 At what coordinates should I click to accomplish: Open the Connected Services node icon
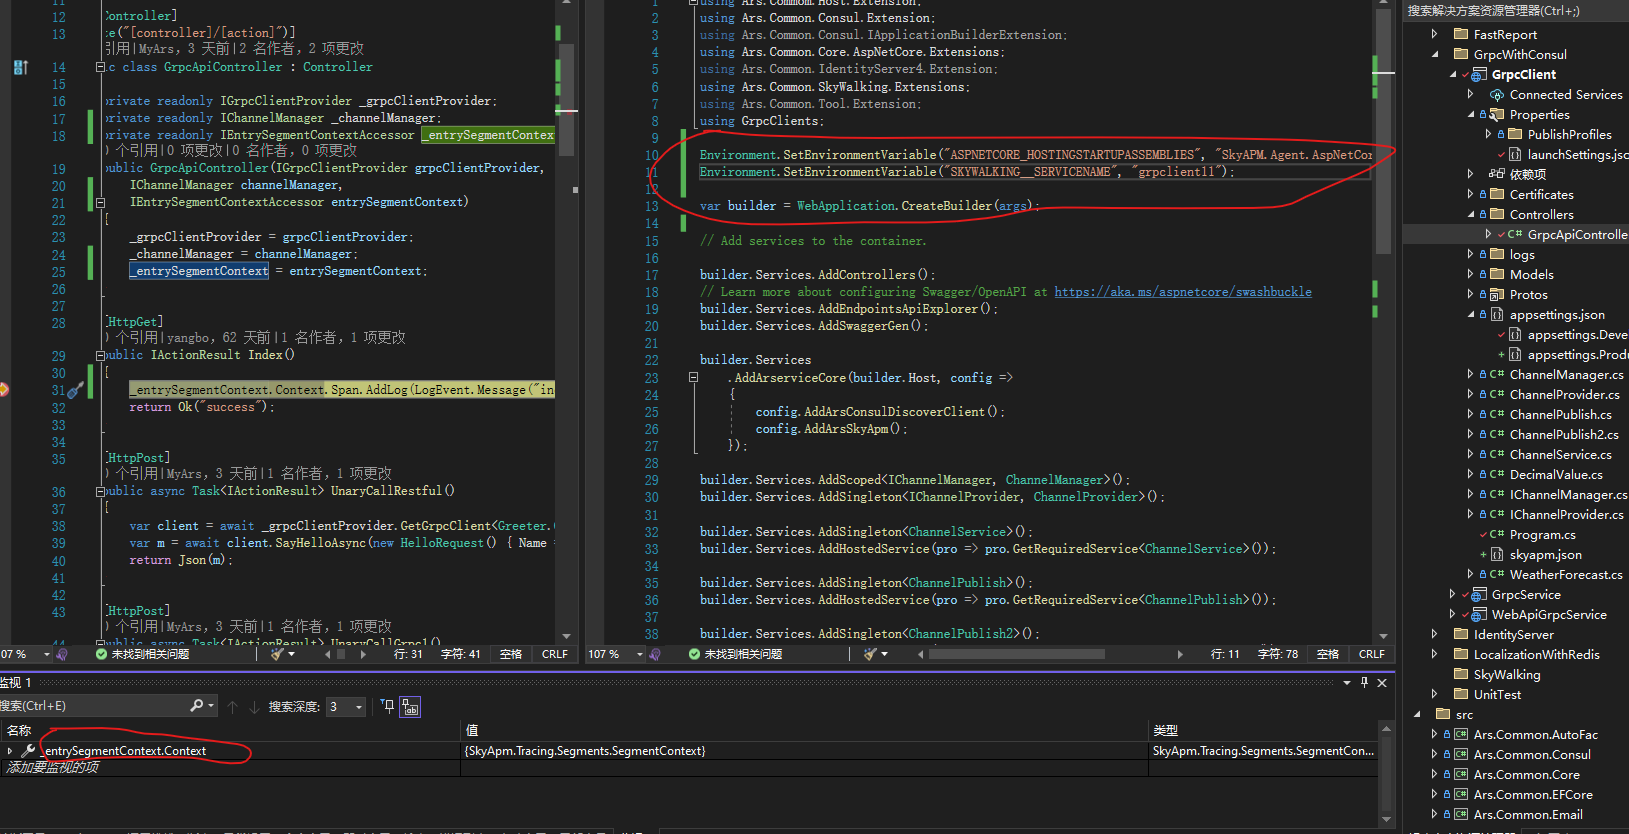(x=1497, y=95)
